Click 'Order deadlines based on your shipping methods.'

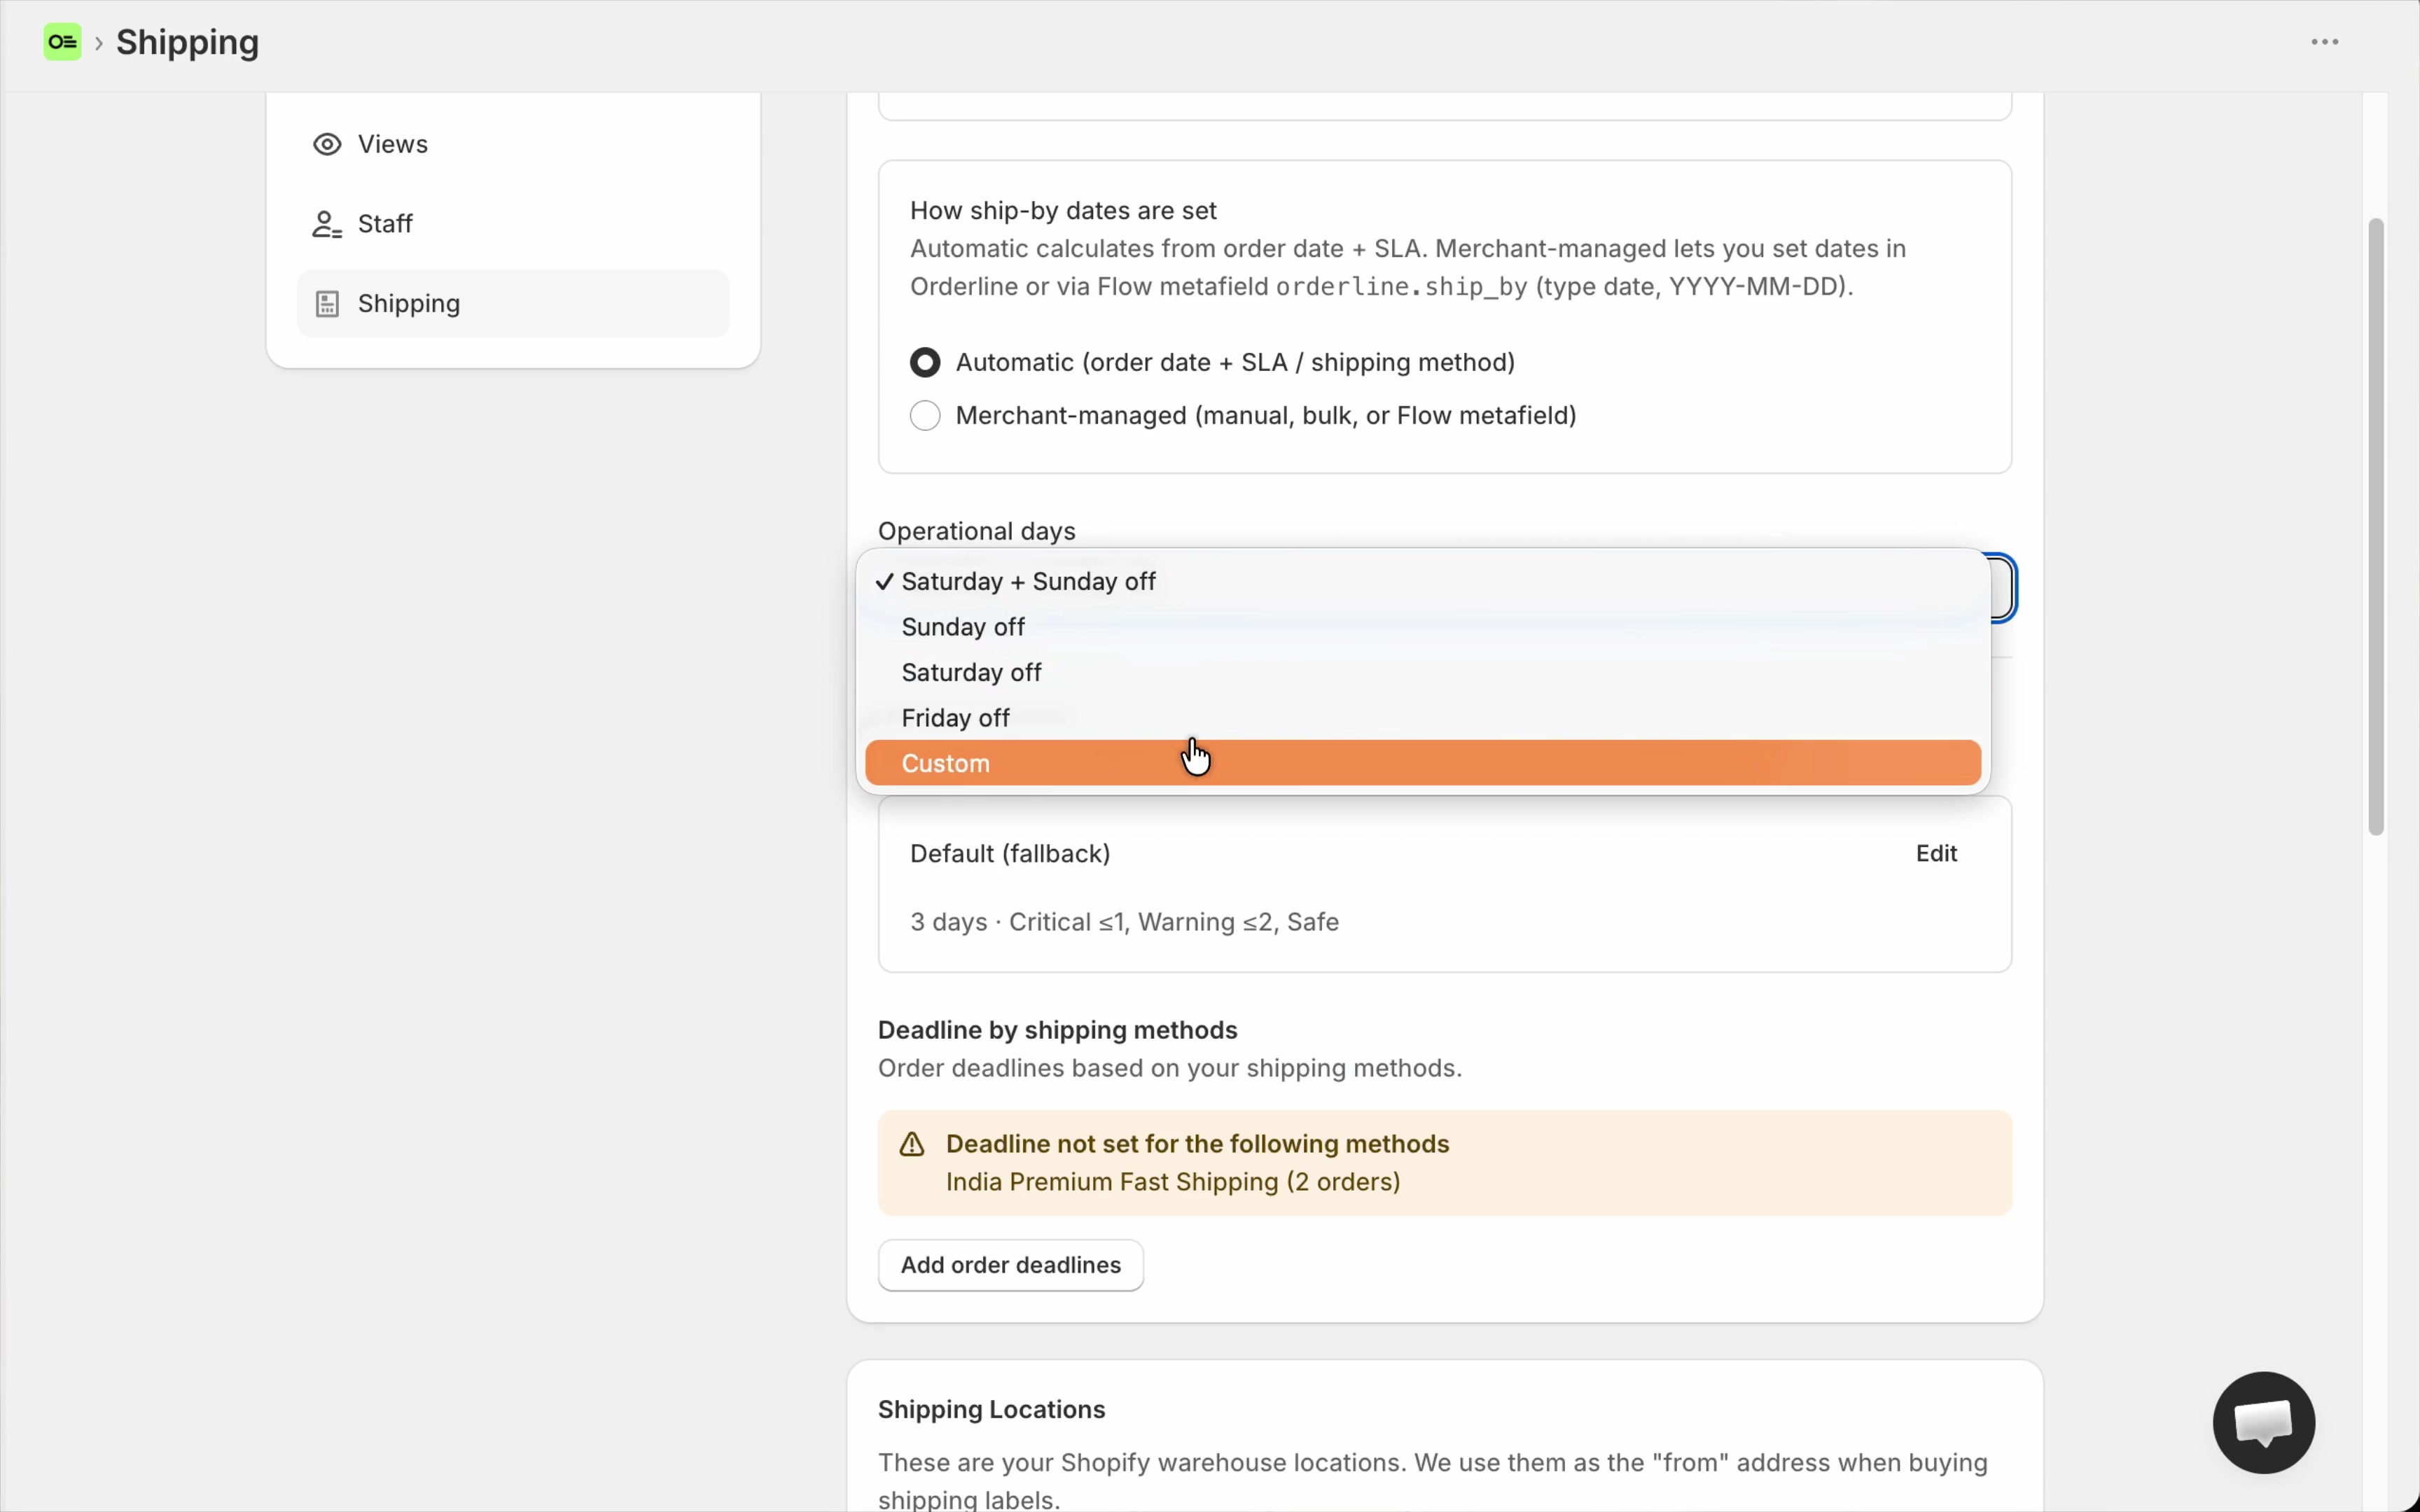(x=1169, y=1068)
